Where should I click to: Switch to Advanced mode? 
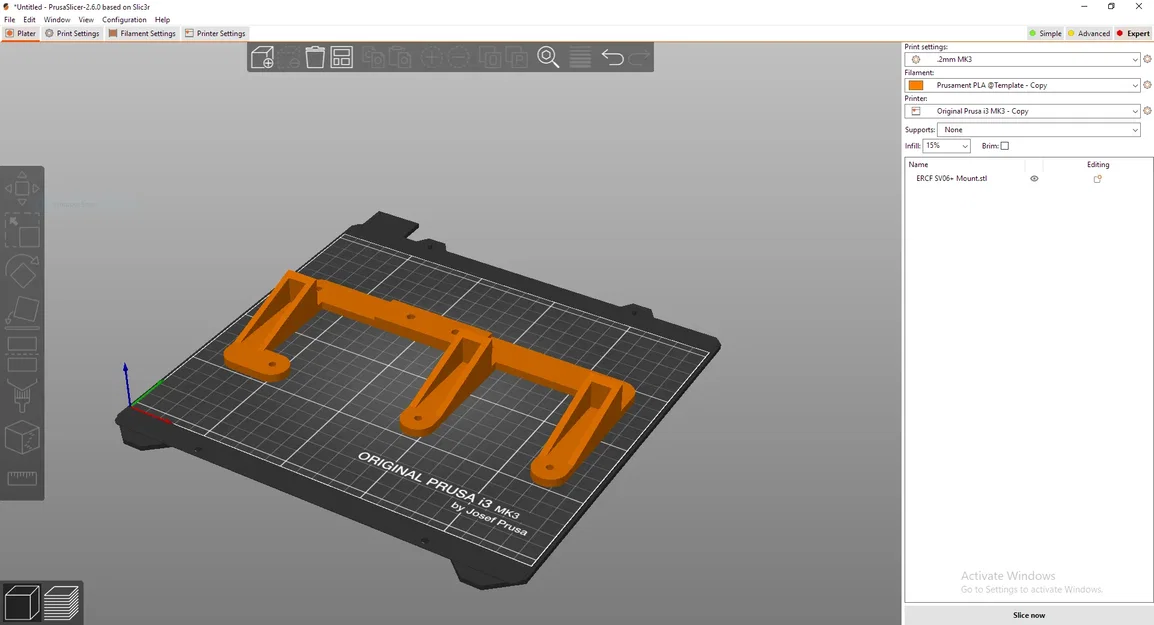[1088, 33]
